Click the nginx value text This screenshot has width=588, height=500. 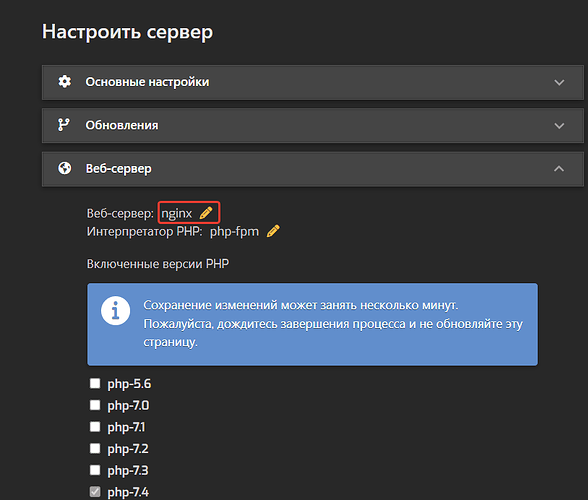177,213
